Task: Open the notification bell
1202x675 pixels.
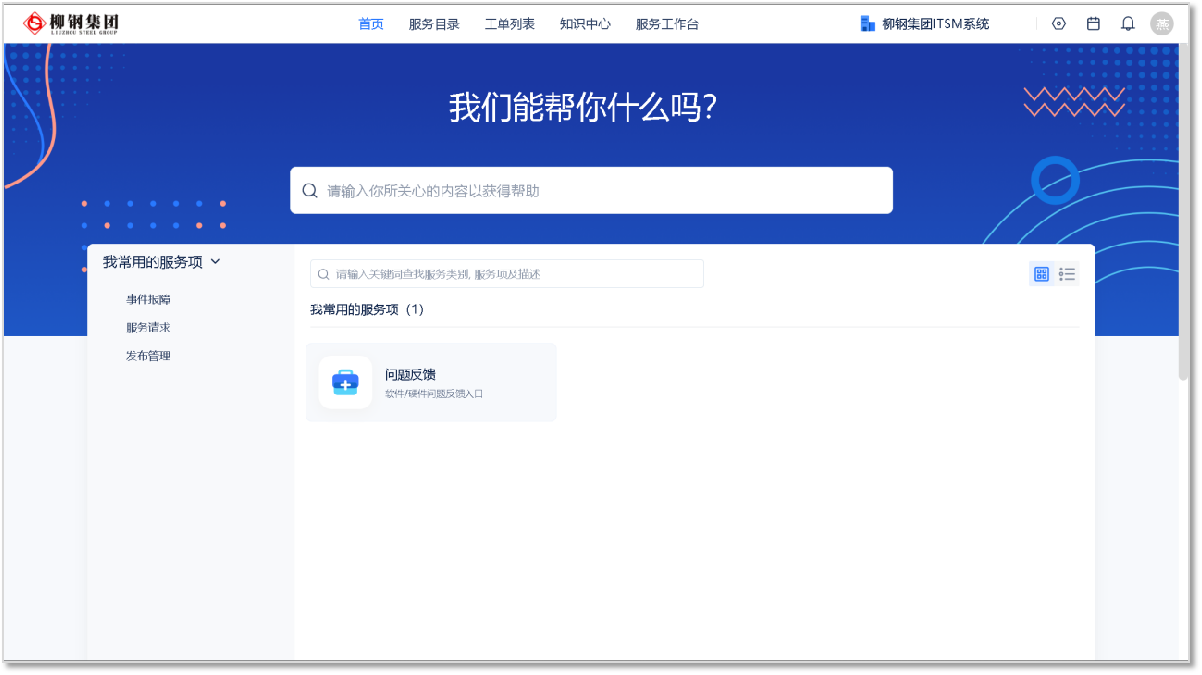Action: pyautogui.click(x=1127, y=24)
